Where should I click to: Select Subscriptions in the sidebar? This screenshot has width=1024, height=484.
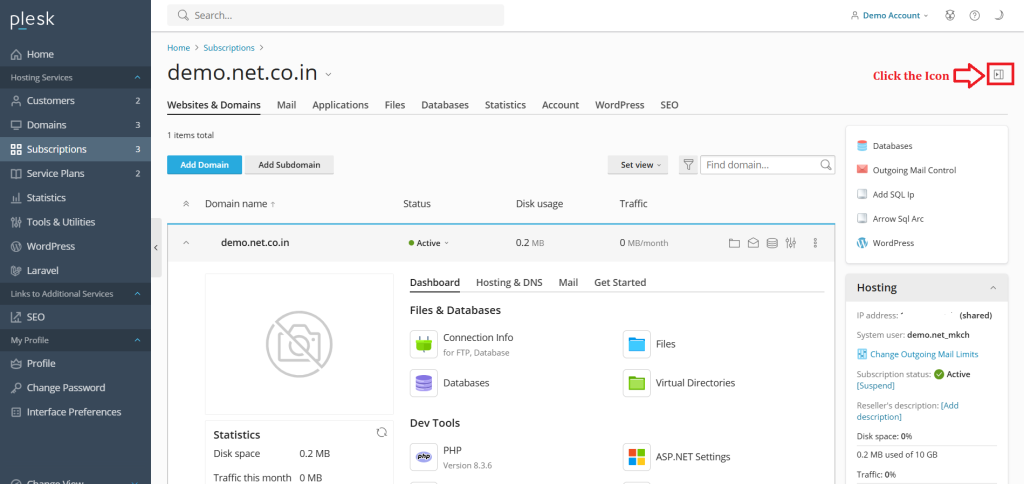pyautogui.click(x=75, y=149)
